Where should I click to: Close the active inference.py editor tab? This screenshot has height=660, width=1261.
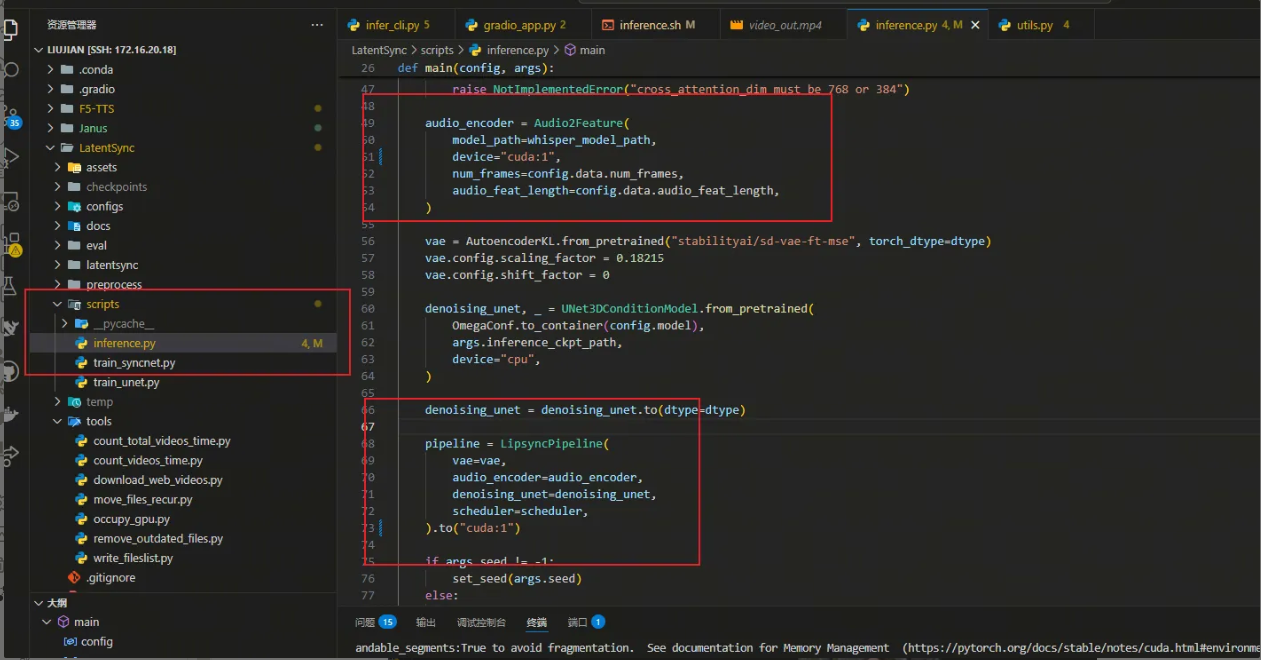[x=975, y=25]
